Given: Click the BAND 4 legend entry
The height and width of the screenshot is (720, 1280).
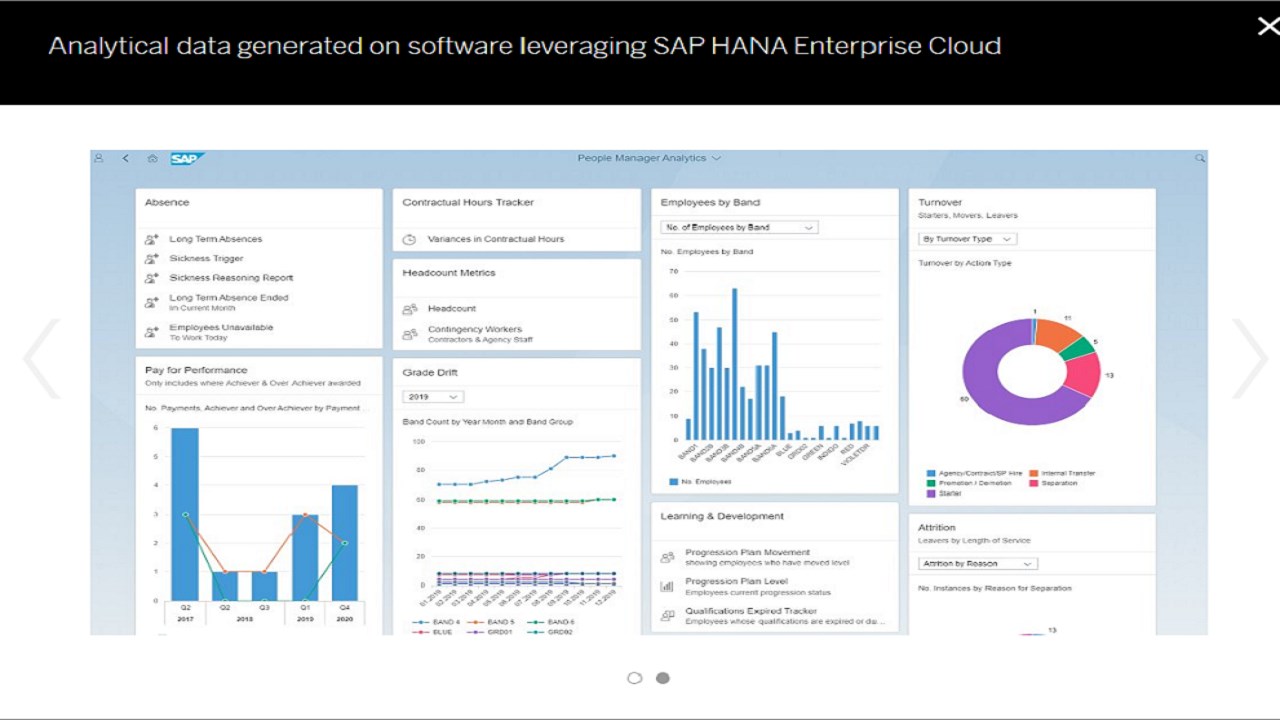Looking at the screenshot, I should pyautogui.click(x=435, y=622).
